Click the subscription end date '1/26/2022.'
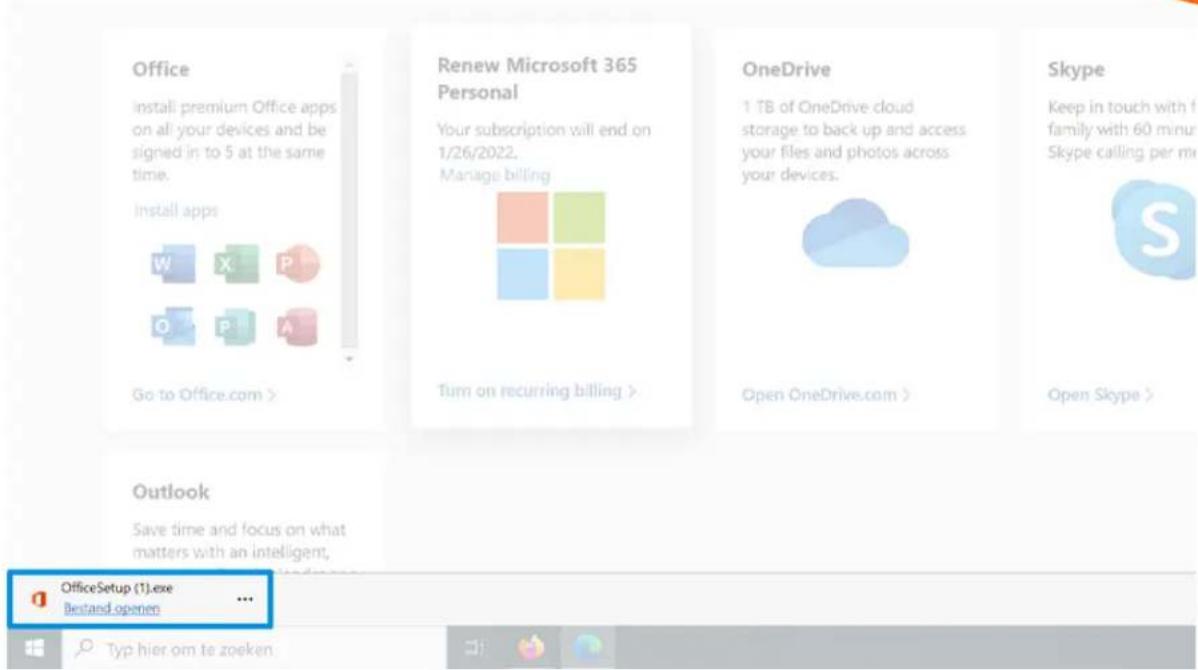Image resolution: width=1198 pixels, height=670 pixels. tap(477, 153)
